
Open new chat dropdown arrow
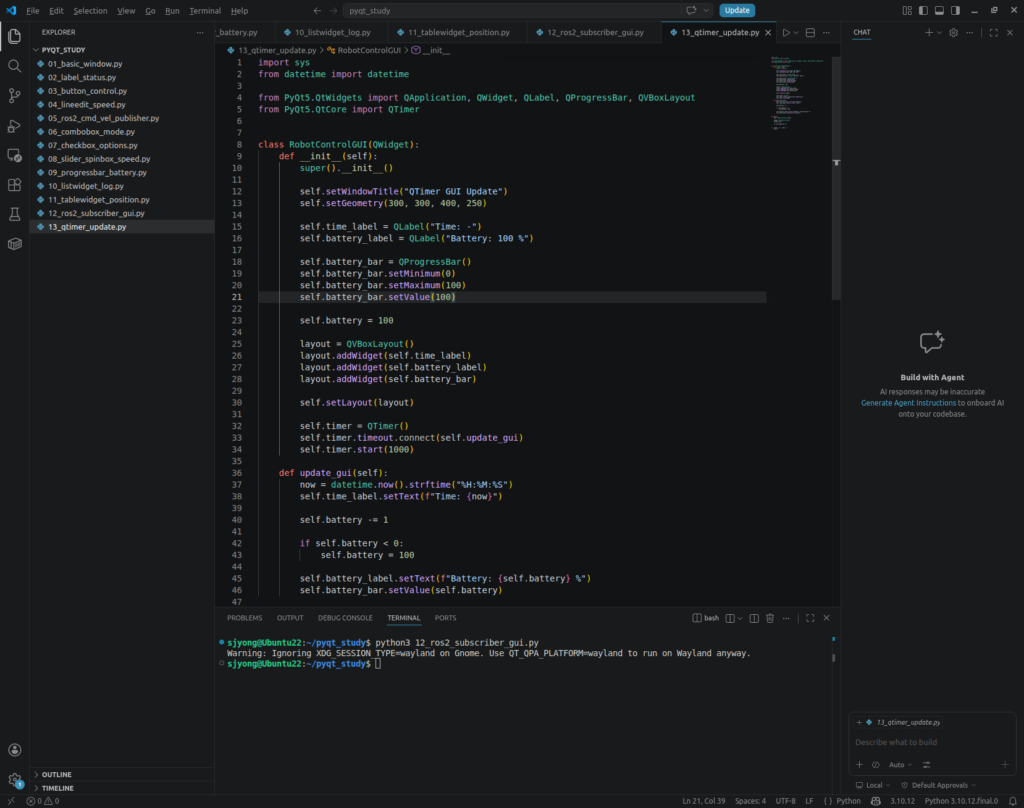[940, 33]
